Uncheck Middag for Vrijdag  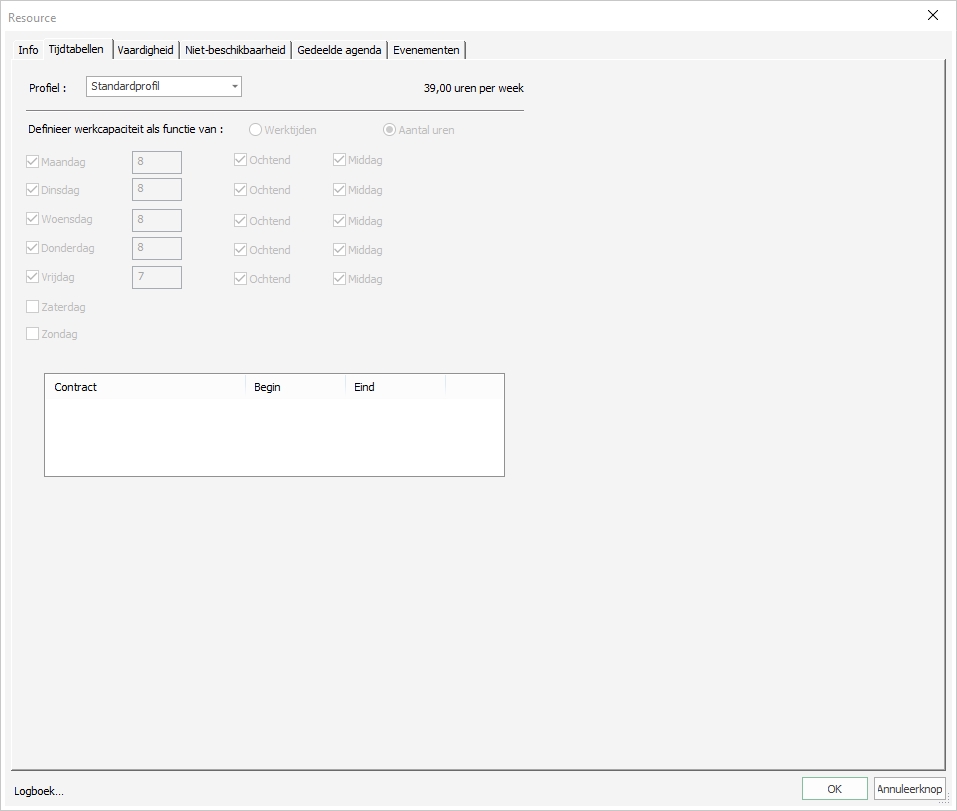point(338,278)
